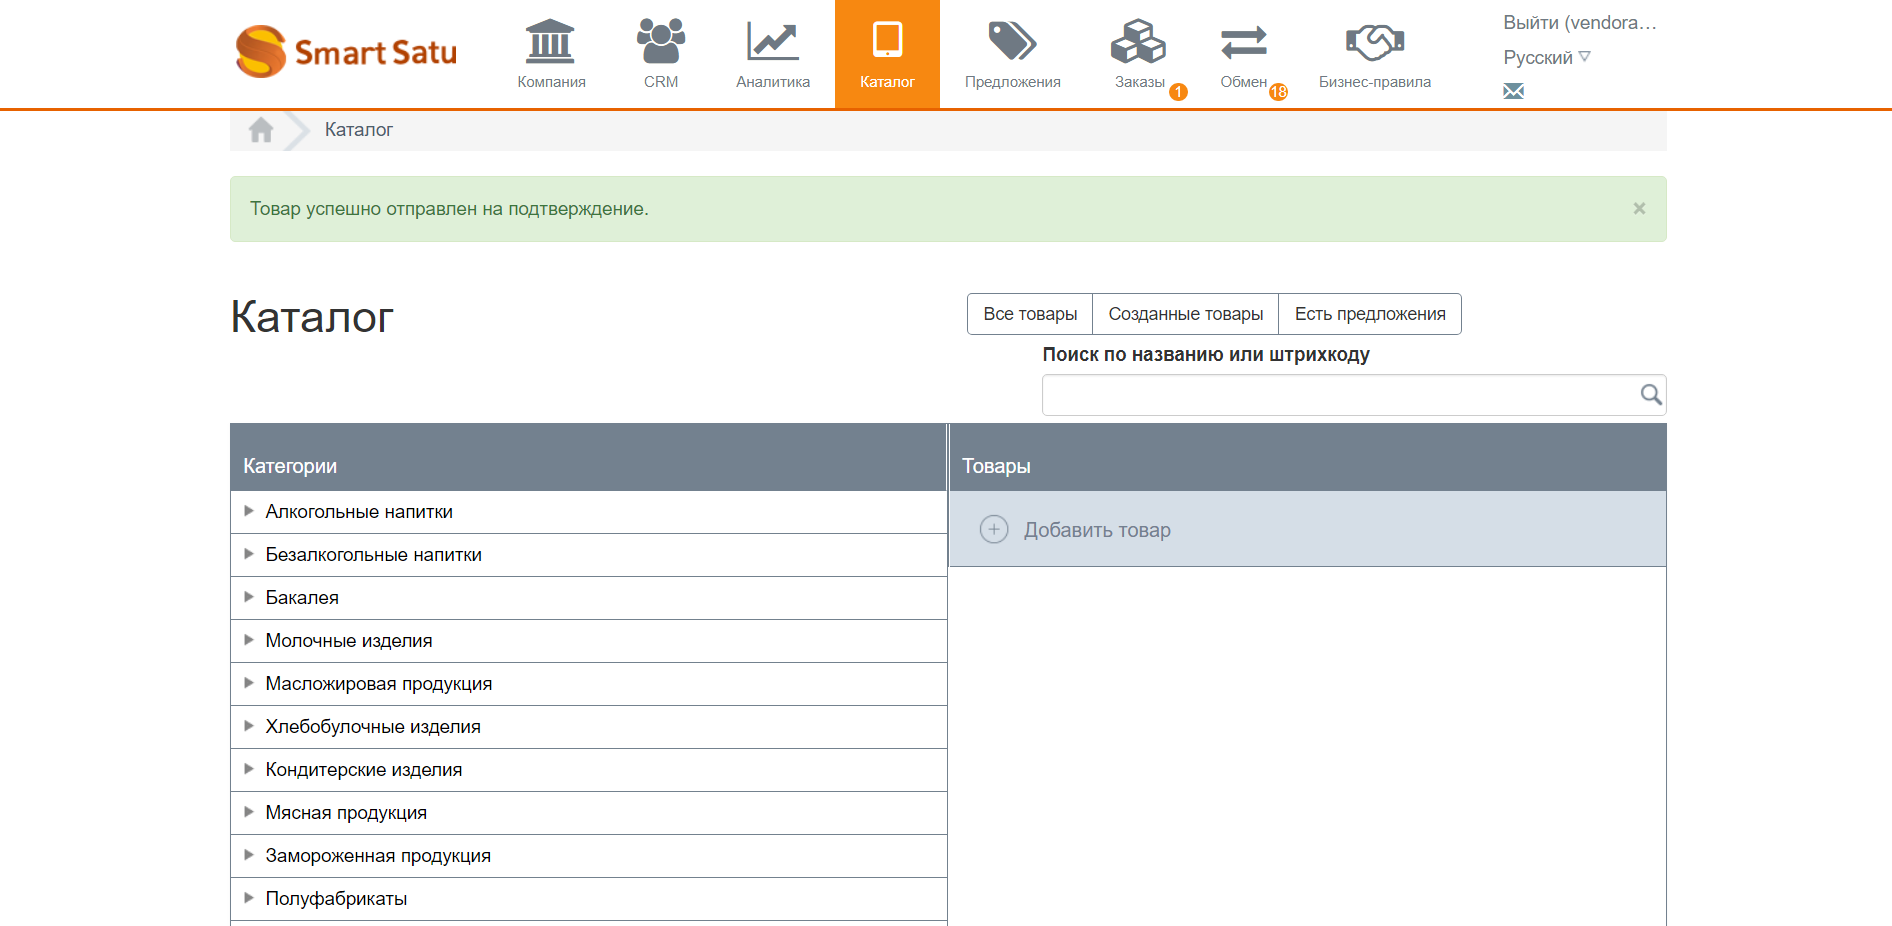Select the Алкогольные напитки category name
The width and height of the screenshot is (1892, 926).
click(x=359, y=512)
